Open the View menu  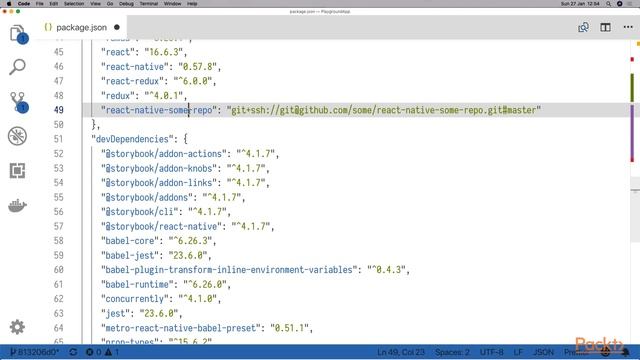(x=95, y=4)
